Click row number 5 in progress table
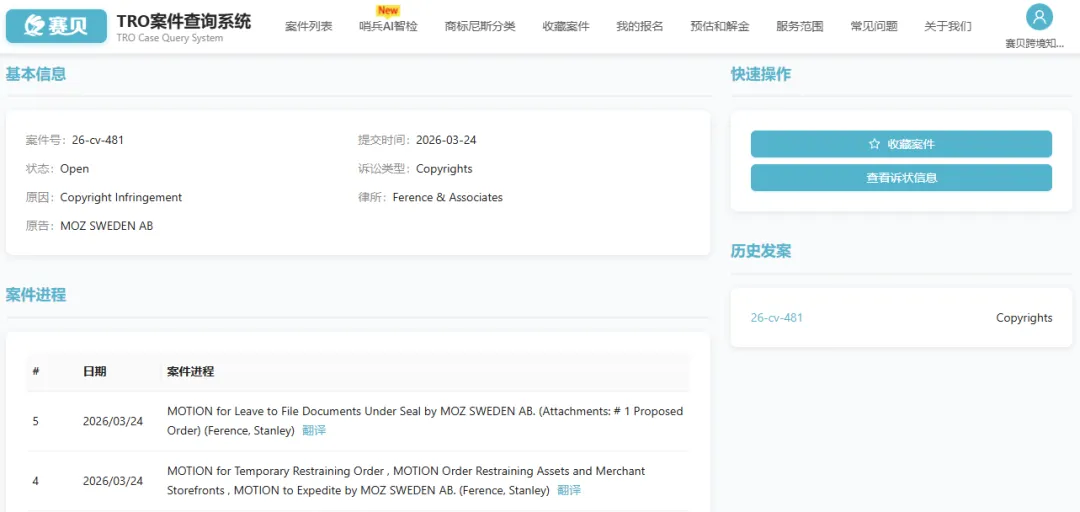1080x512 pixels. pos(36,421)
